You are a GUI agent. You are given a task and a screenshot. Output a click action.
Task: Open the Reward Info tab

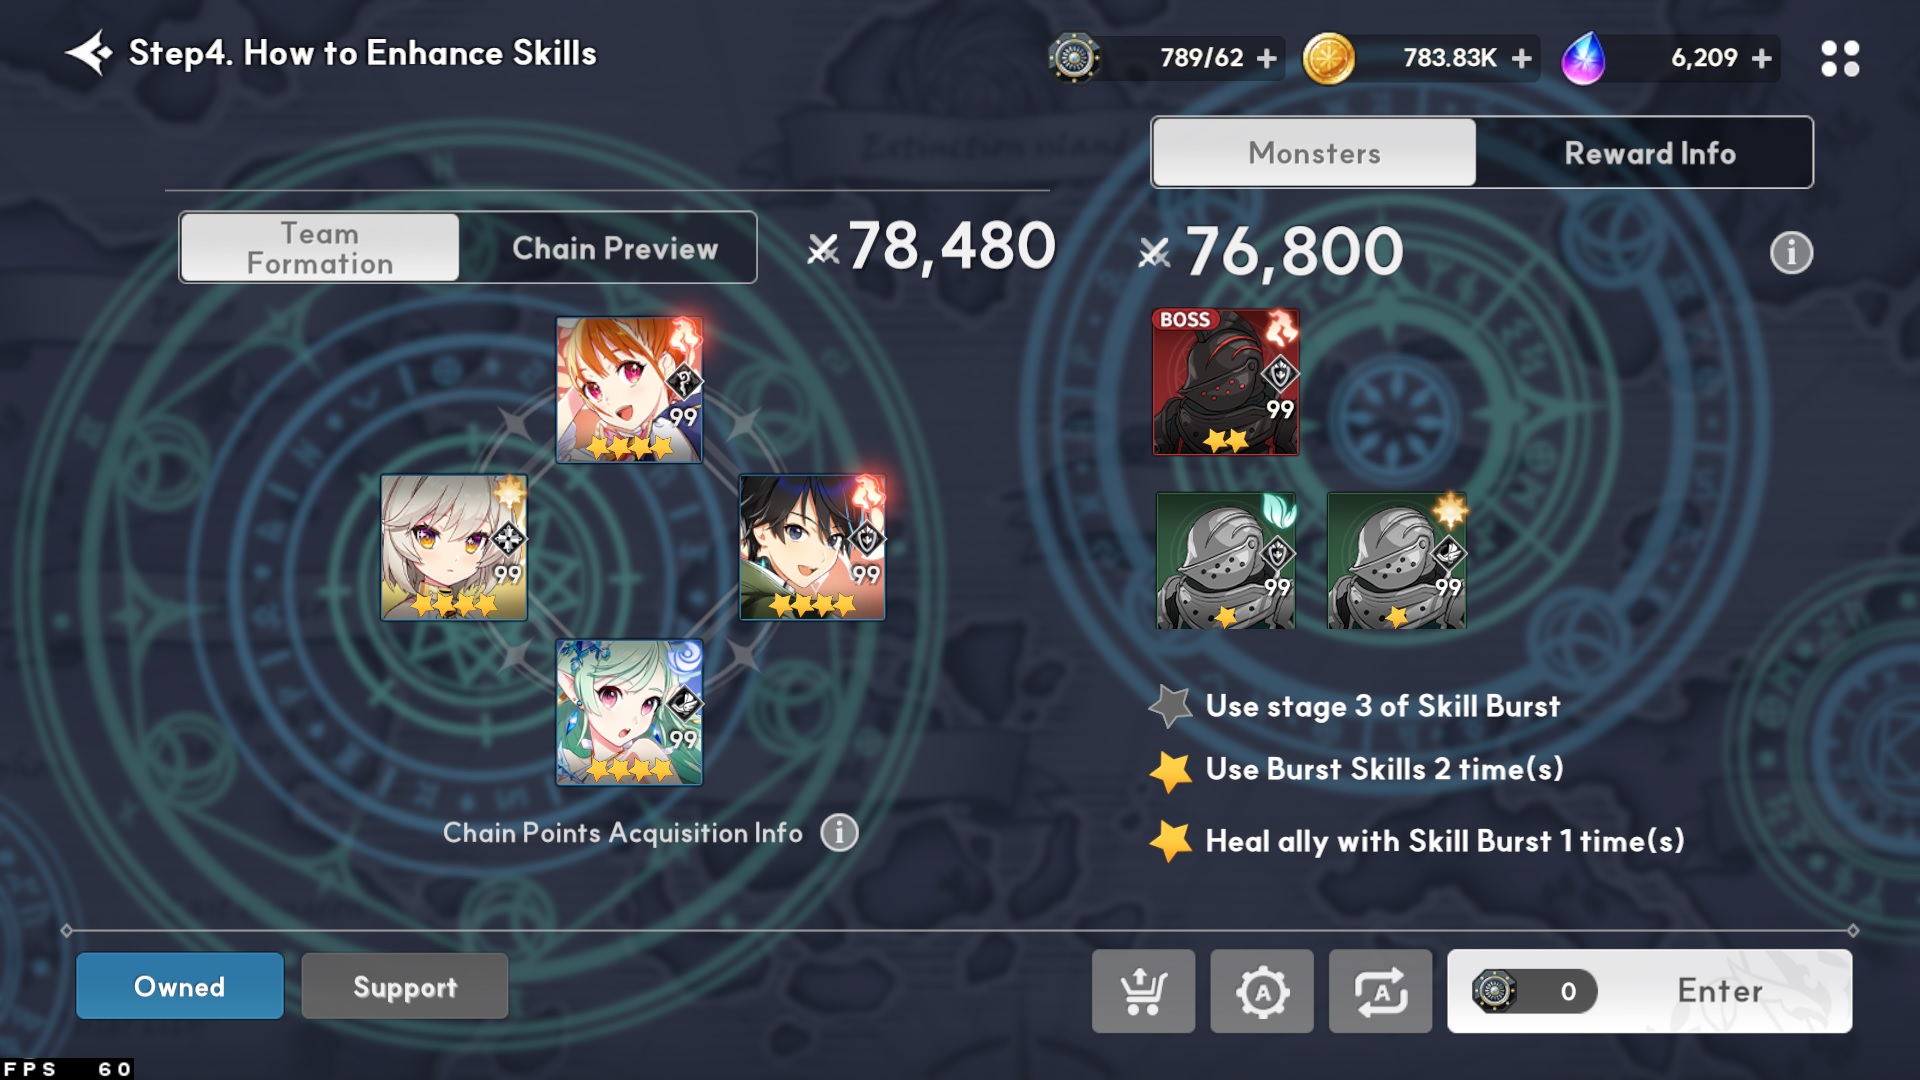1650,153
